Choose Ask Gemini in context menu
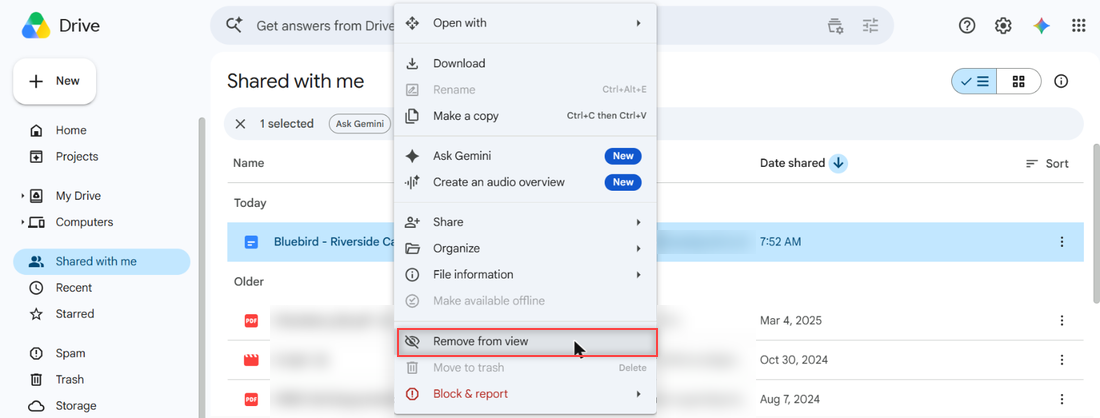Image resolution: width=1100 pixels, height=418 pixels. pyautogui.click(x=525, y=156)
